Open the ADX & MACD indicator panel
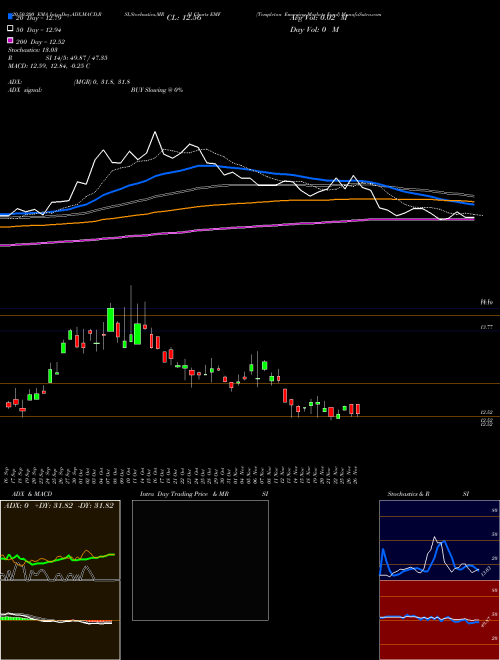This screenshot has width=500, height=660. point(60,580)
